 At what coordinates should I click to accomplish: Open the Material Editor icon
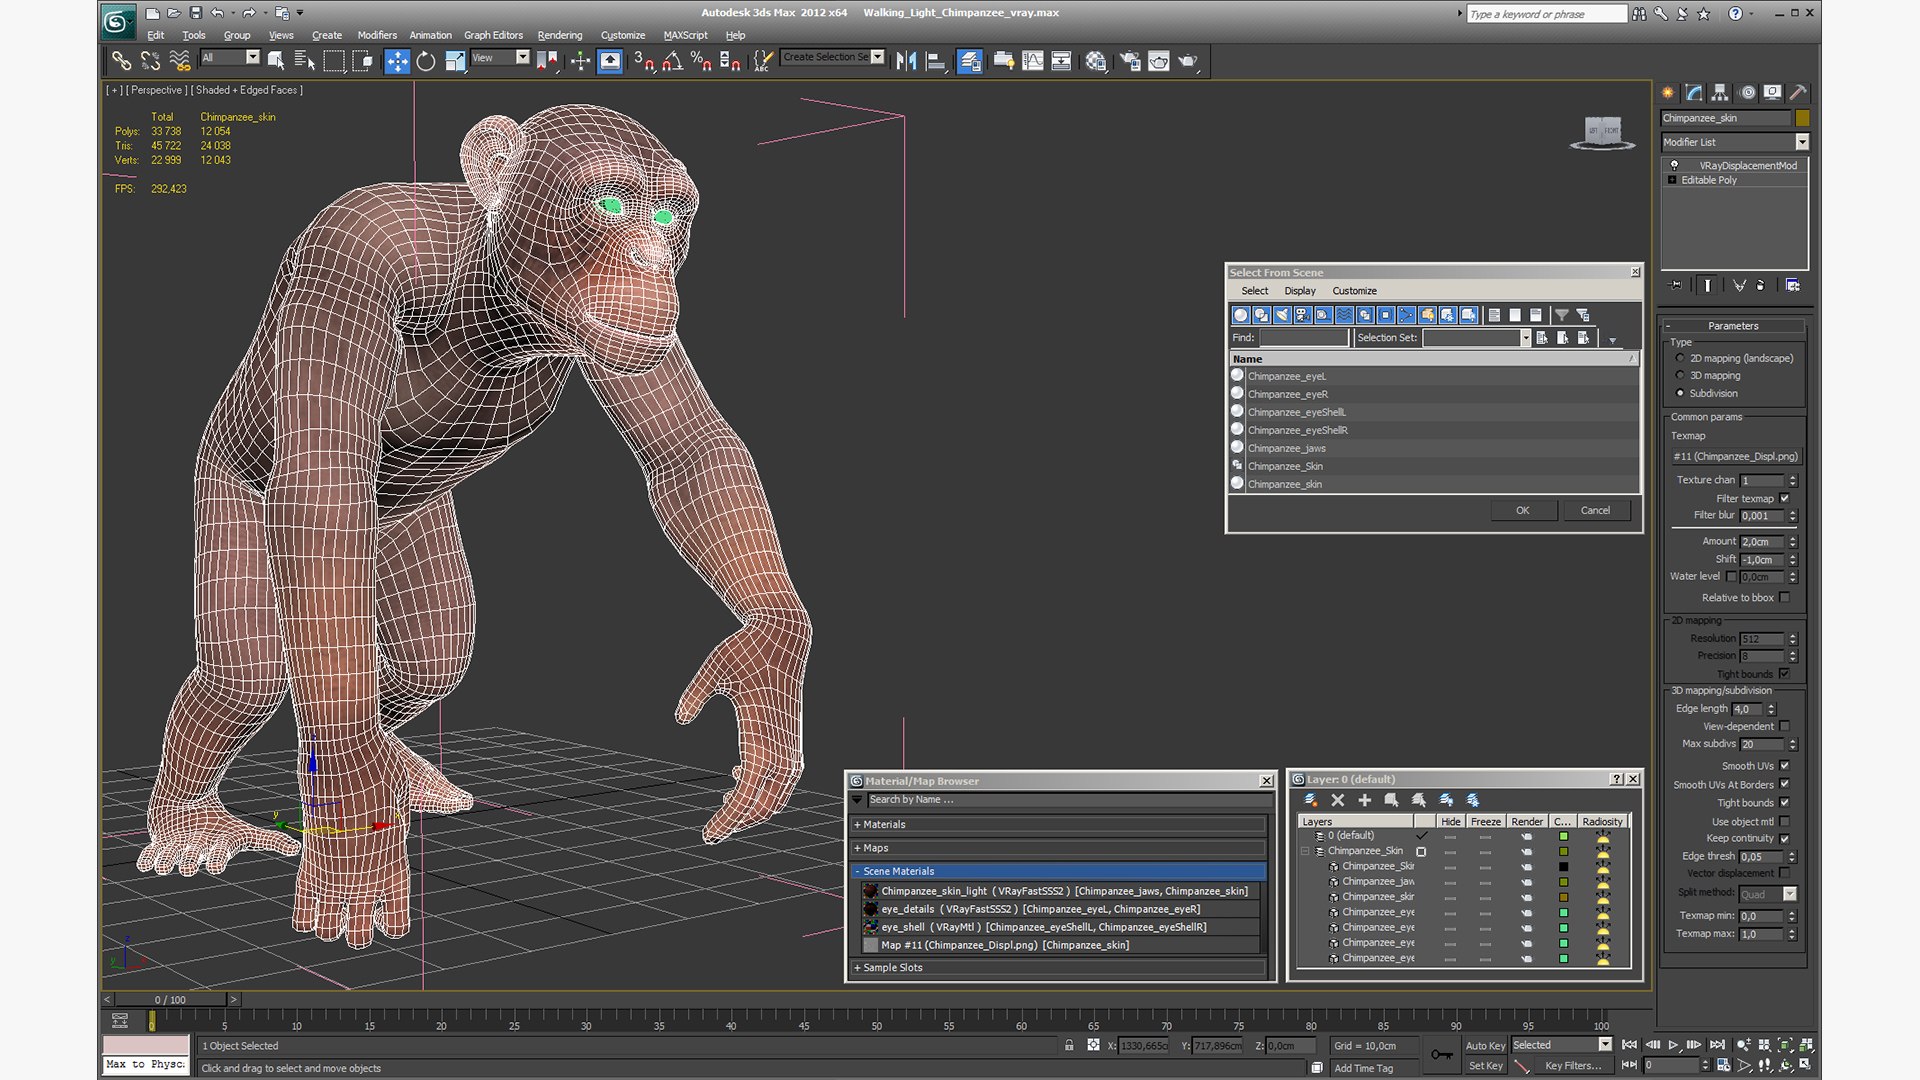pos(1096,62)
